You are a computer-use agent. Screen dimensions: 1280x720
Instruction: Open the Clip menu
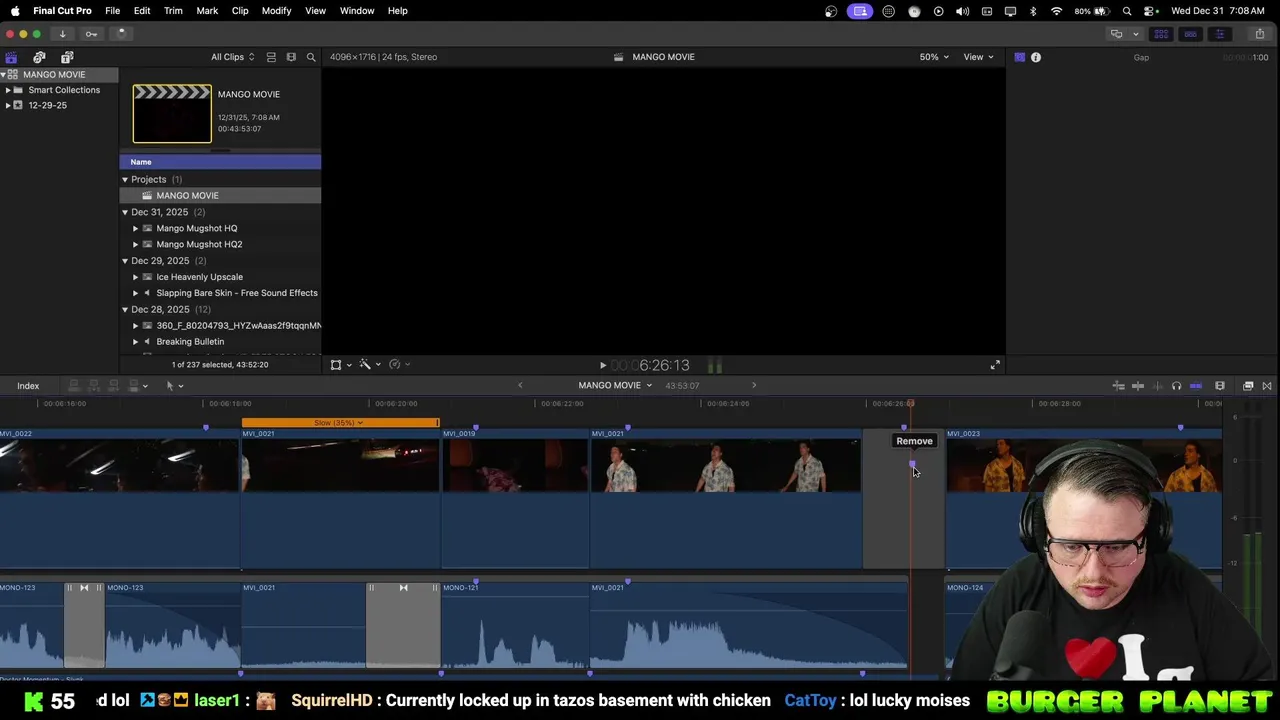[240, 11]
